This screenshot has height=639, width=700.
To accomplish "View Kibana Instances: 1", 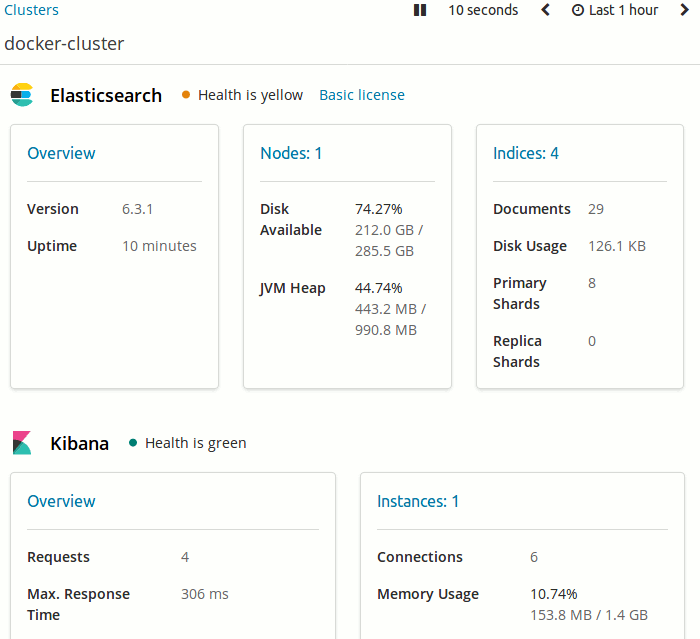I will click(x=418, y=501).
